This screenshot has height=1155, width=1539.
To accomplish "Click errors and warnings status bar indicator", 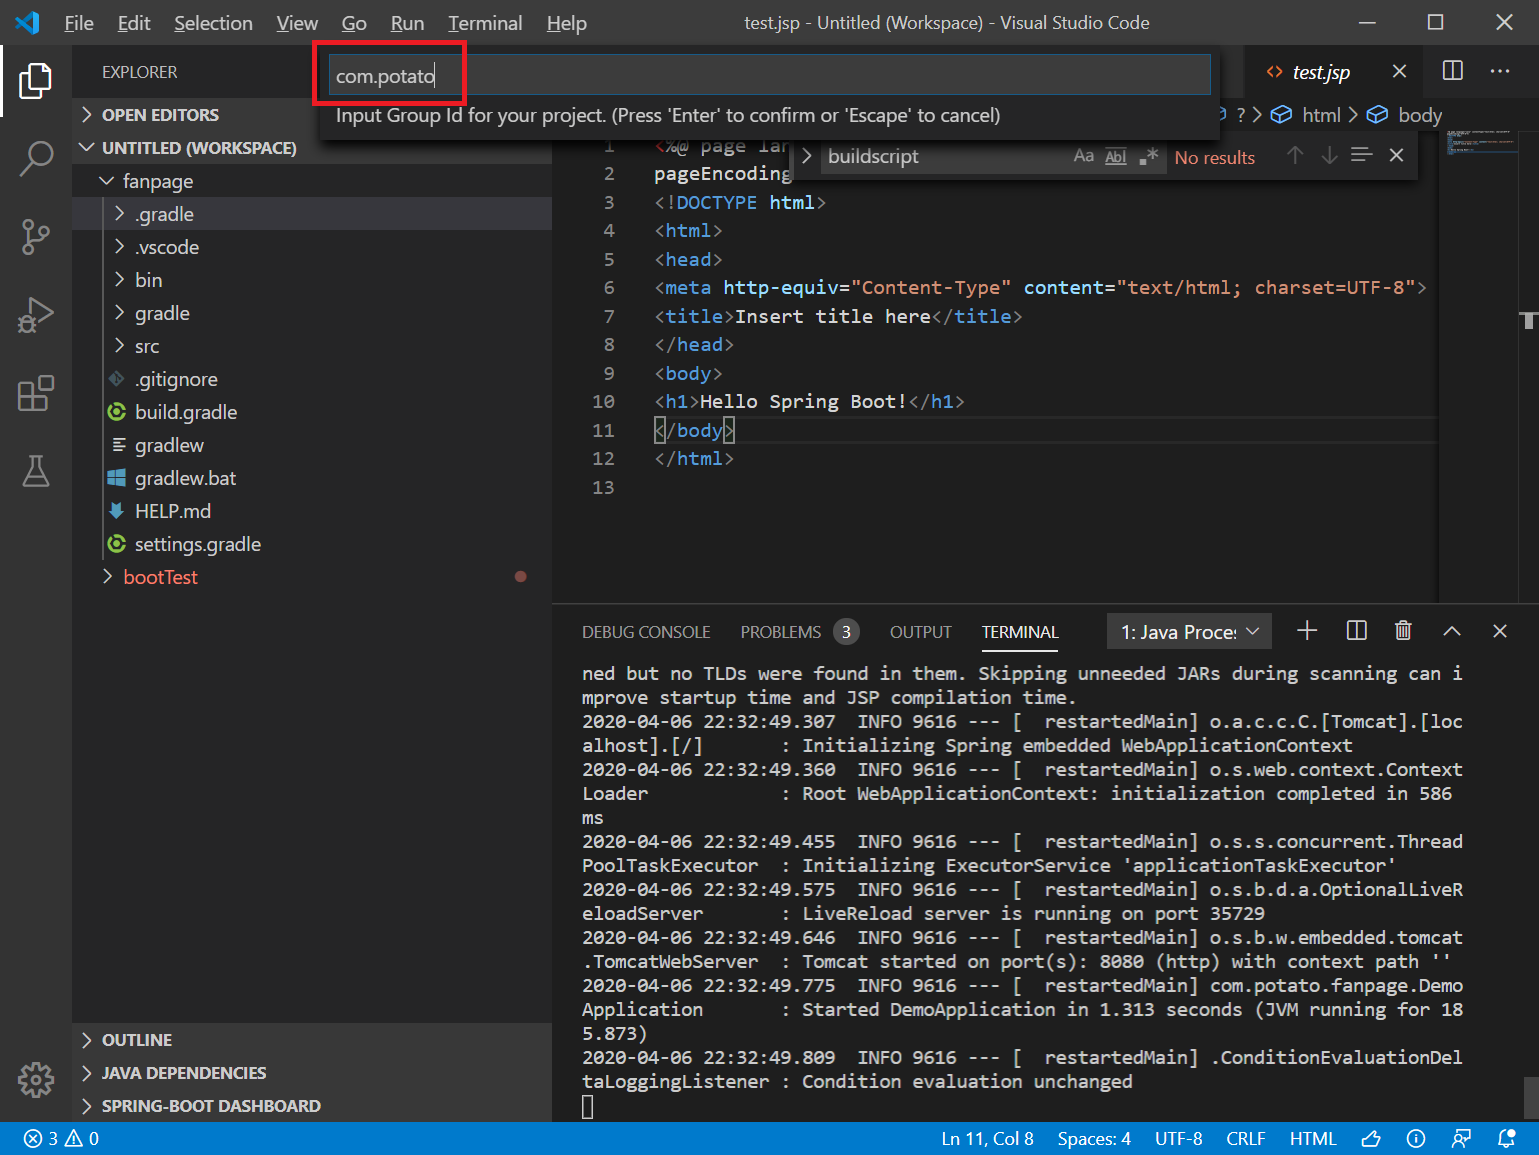I will click(x=61, y=1139).
